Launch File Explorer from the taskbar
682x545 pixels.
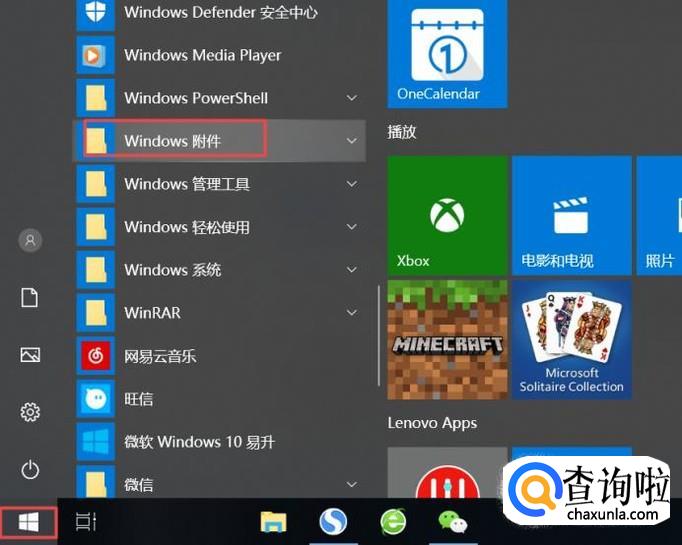[x=273, y=522]
